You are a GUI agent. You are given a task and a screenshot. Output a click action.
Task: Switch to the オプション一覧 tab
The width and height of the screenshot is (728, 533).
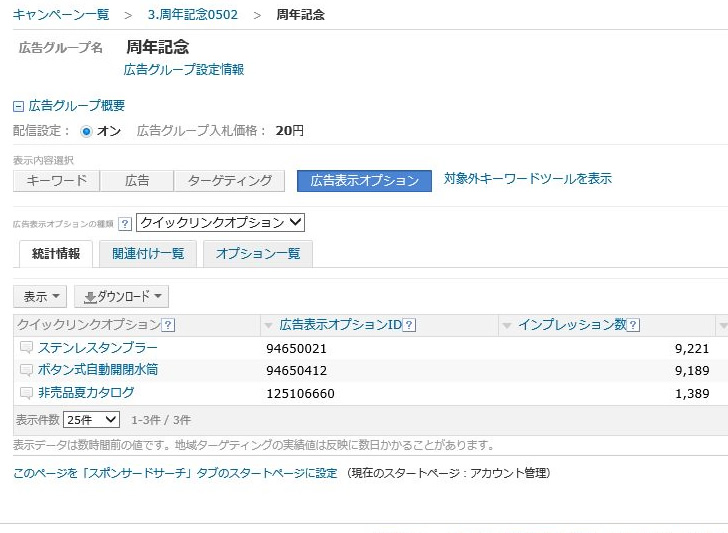pos(258,254)
